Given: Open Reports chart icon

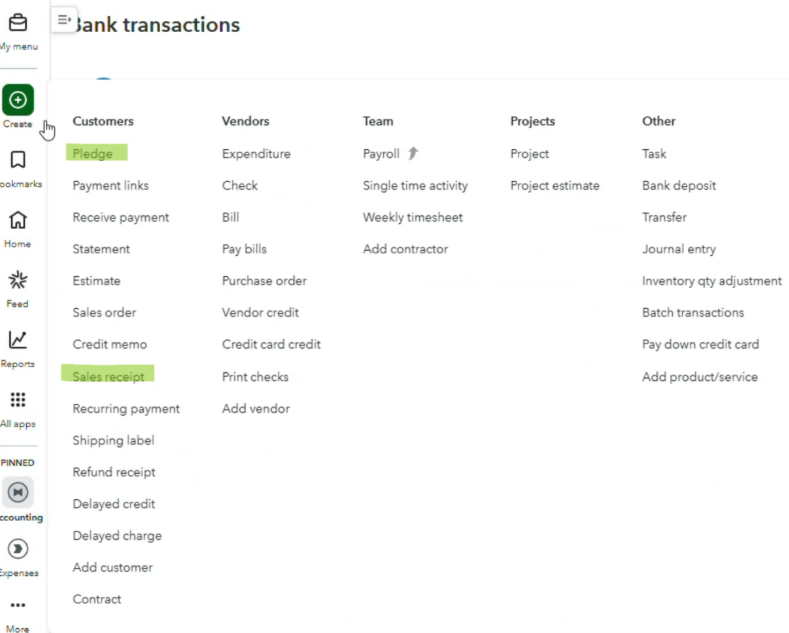Looking at the screenshot, I should (18, 340).
